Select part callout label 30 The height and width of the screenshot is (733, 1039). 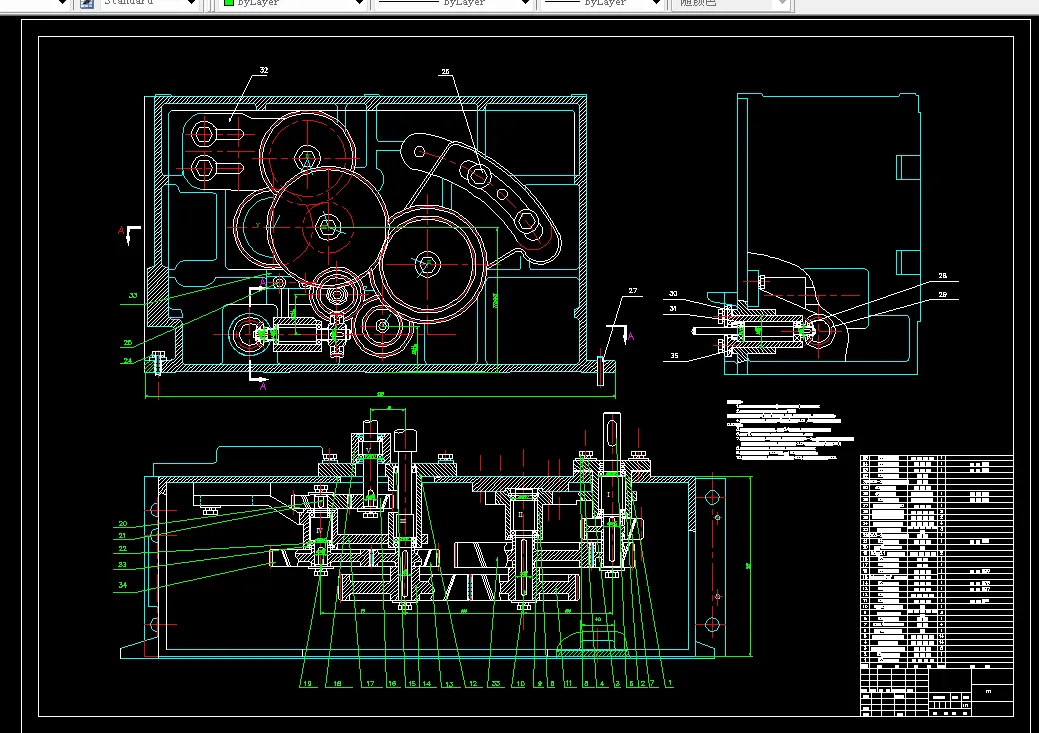[673, 294]
